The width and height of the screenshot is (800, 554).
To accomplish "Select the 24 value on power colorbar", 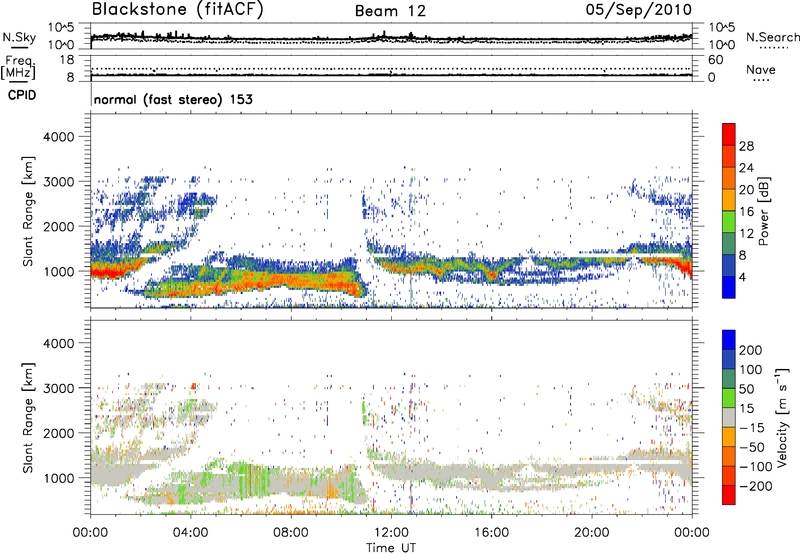I will click(x=746, y=168).
